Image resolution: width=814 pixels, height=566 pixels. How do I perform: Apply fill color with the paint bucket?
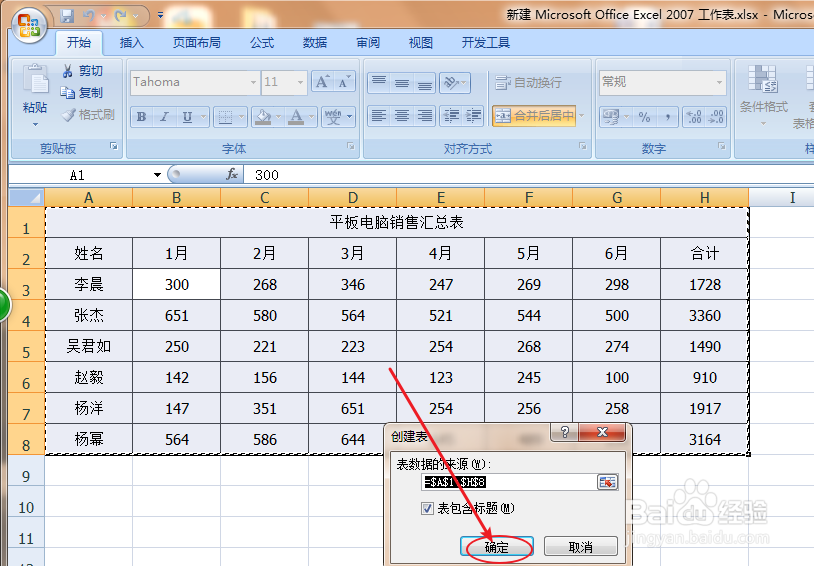point(263,117)
